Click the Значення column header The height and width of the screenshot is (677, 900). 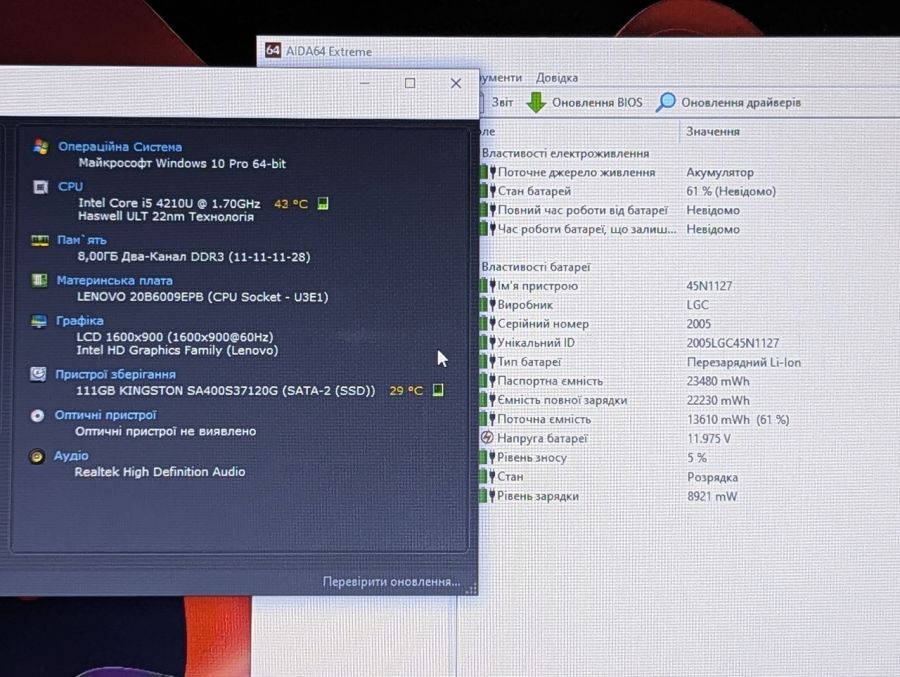tap(713, 131)
